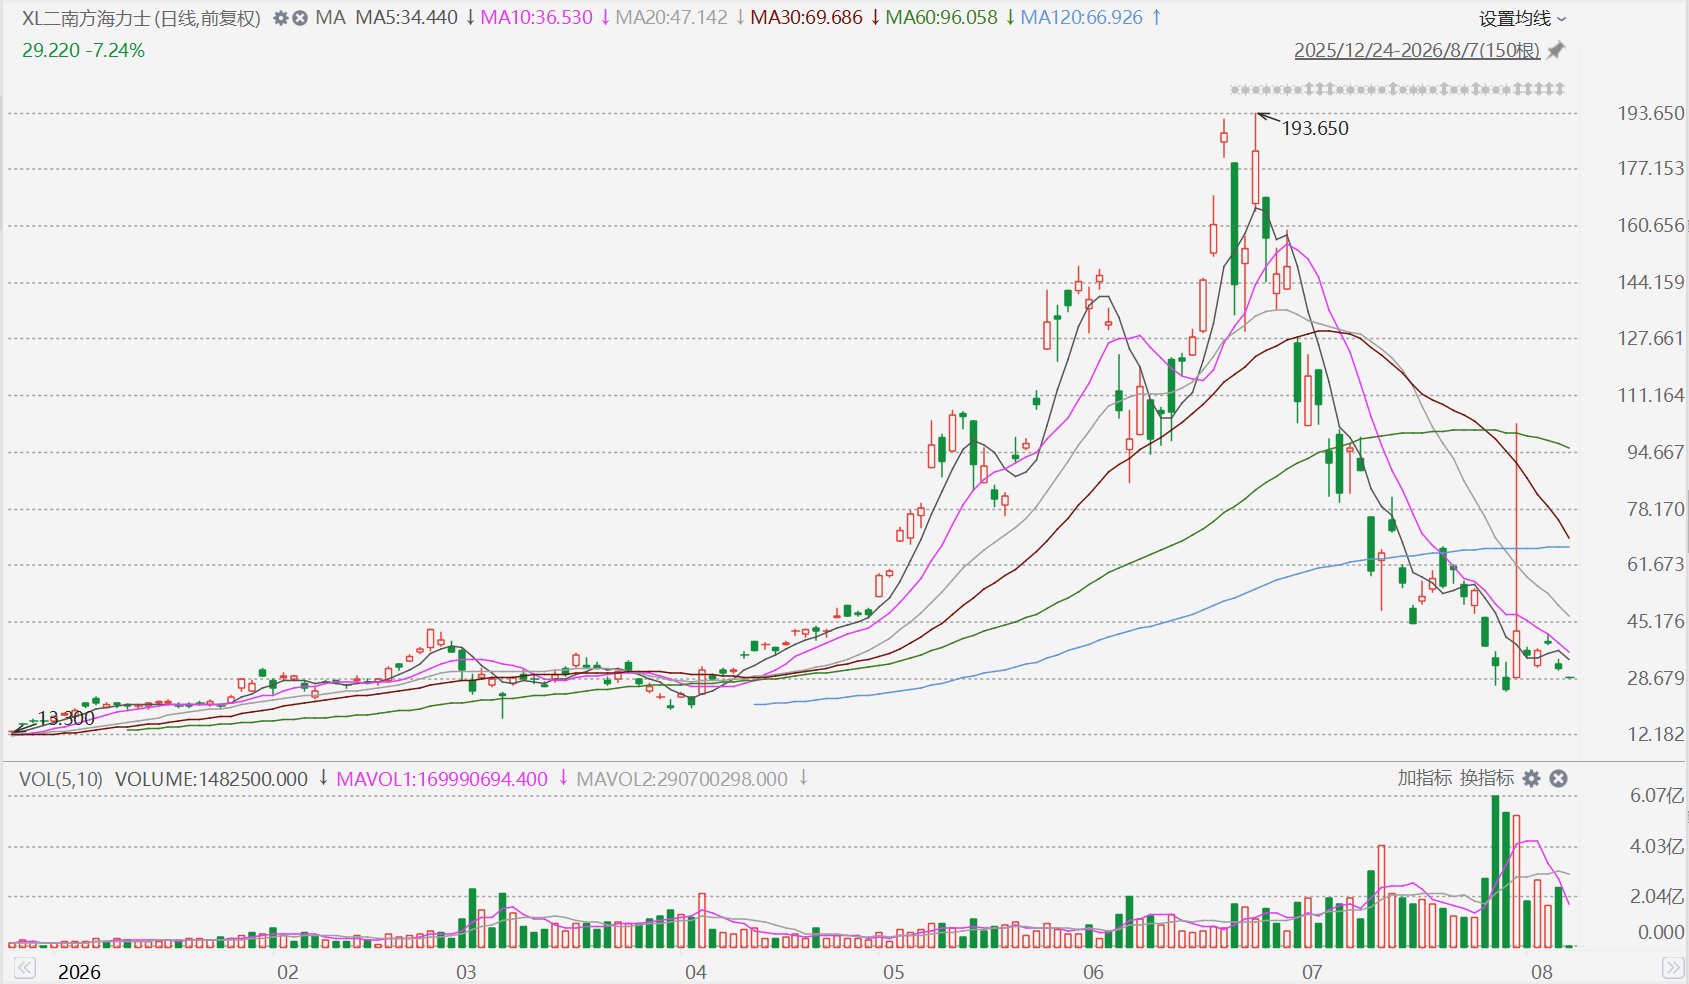The width and height of the screenshot is (1689, 984).
Task: Open the volume indicator settings gear
Action: [x=1532, y=778]
